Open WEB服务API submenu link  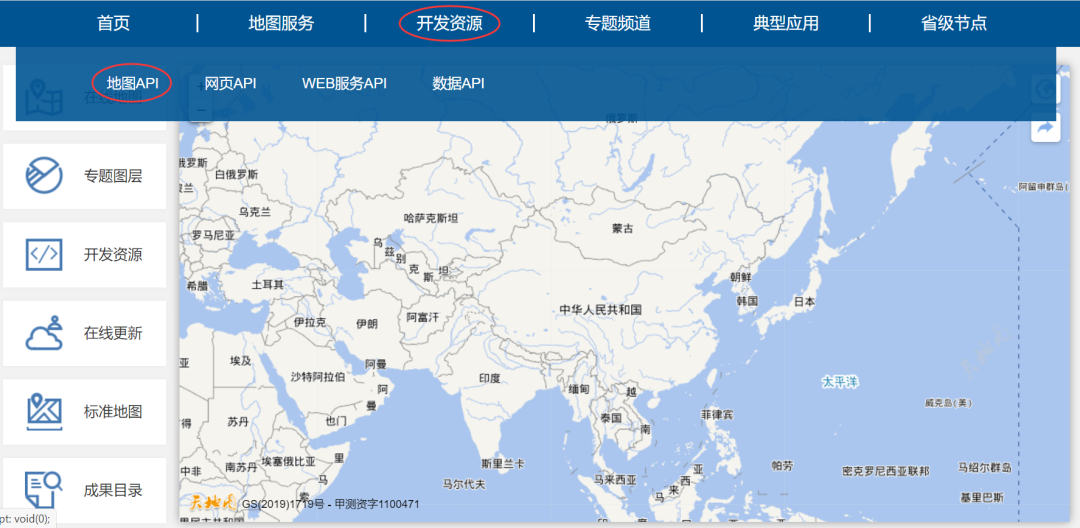coord(344,83)
